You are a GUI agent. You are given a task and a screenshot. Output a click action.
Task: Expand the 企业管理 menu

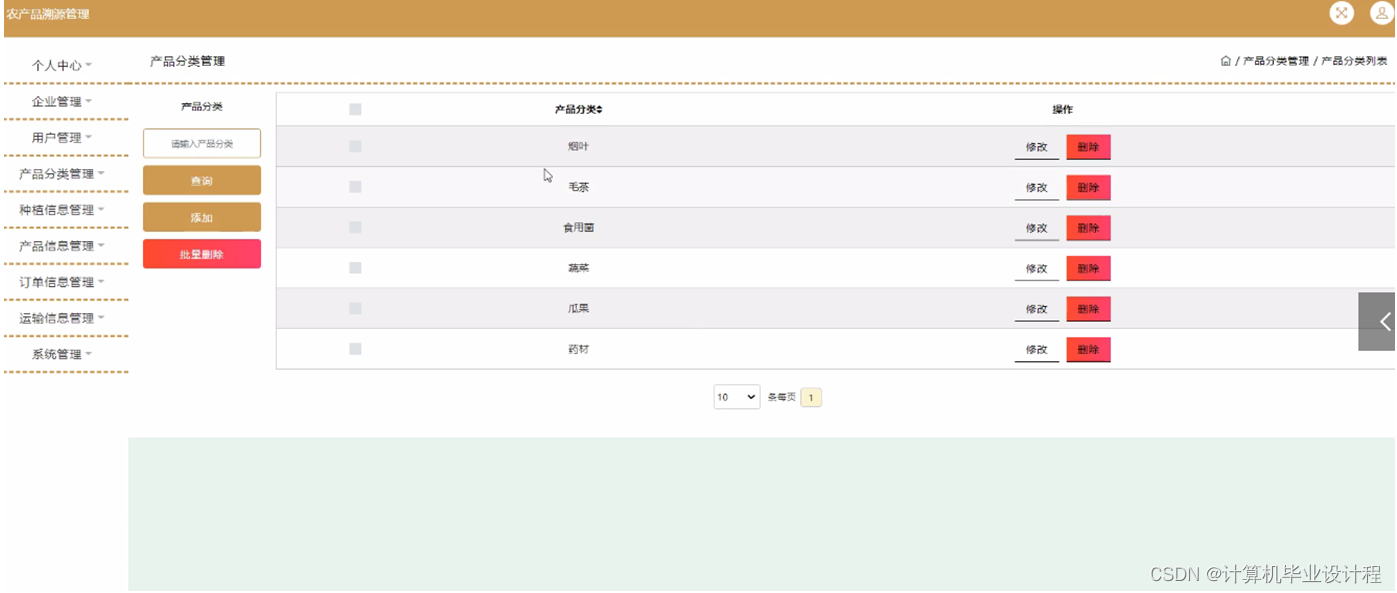pos(62,101)
